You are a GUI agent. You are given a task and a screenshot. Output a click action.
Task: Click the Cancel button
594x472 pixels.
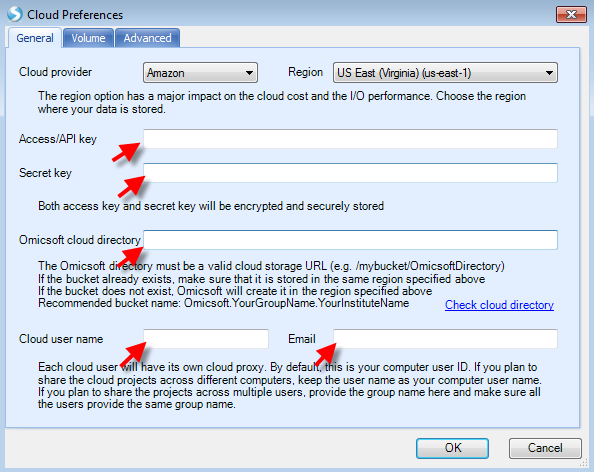(x=545, y=448)
